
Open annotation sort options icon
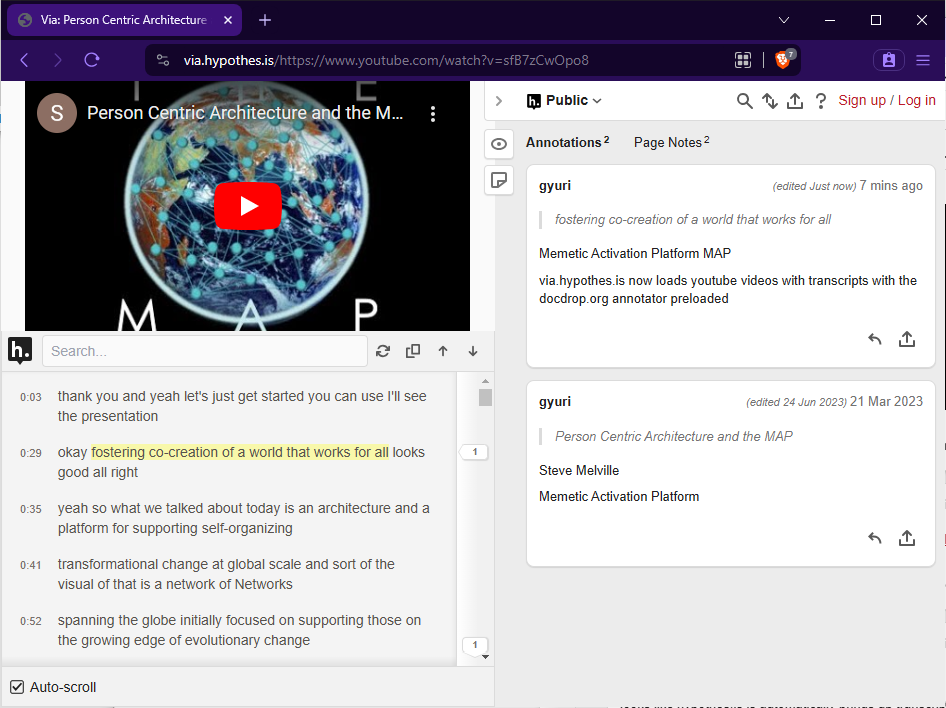(770, 101)
